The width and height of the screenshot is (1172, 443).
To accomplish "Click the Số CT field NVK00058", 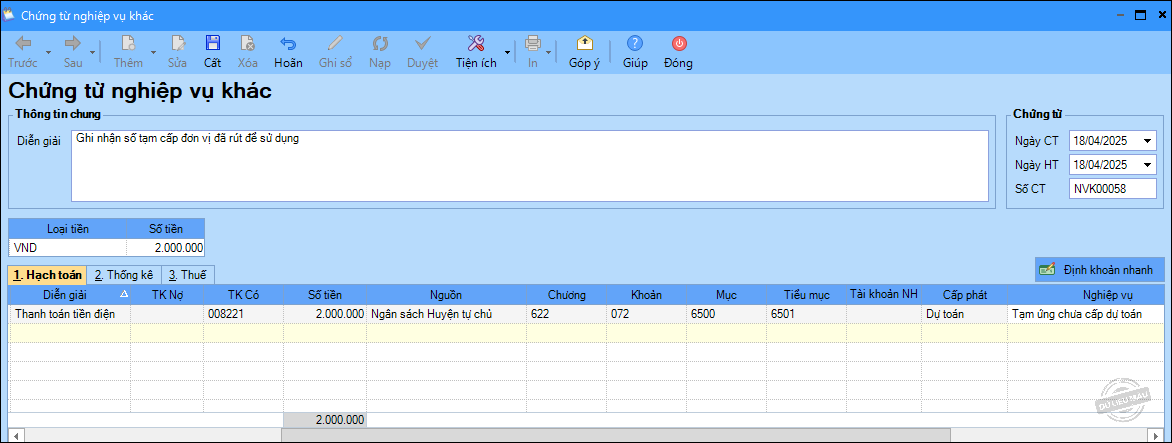I will [x=1112, y=189].
